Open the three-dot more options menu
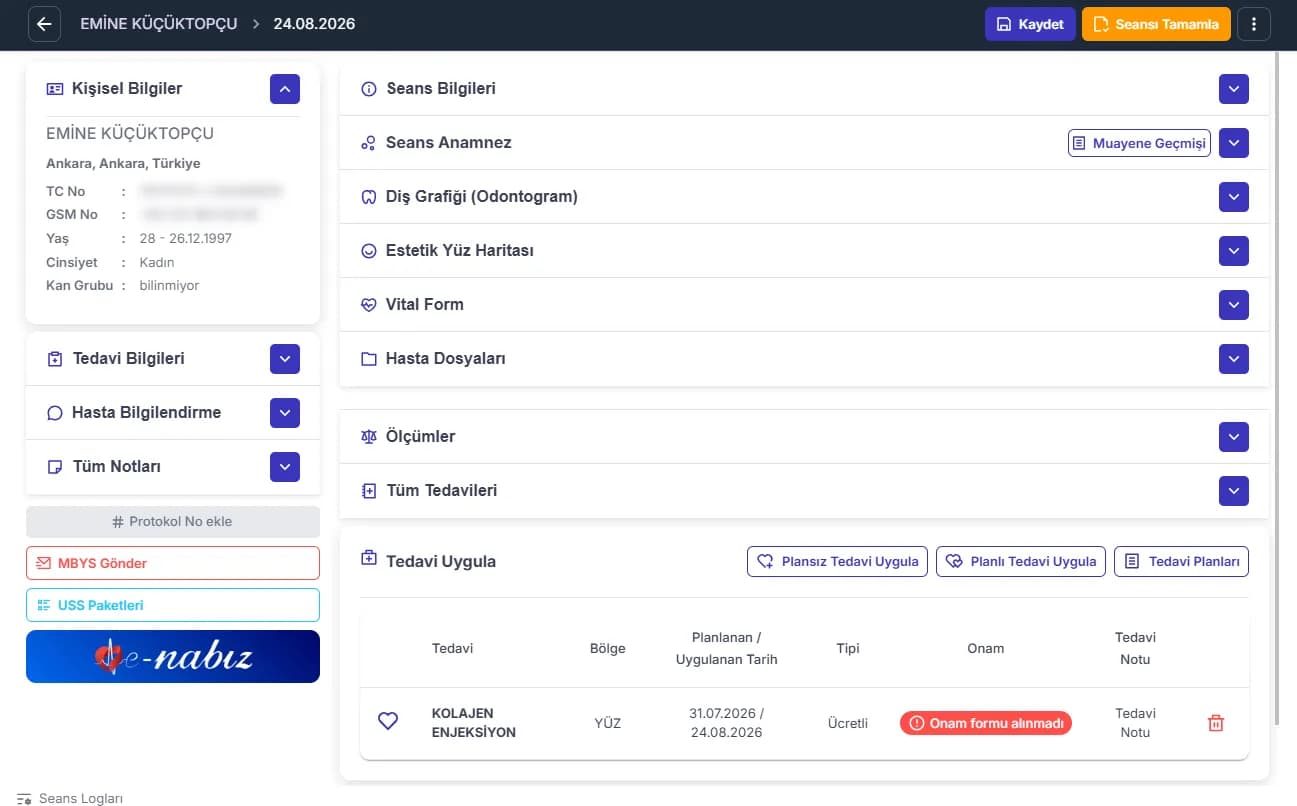Screen dimensions: 1297x806 pyautogui.click(x=1254, y=24)
